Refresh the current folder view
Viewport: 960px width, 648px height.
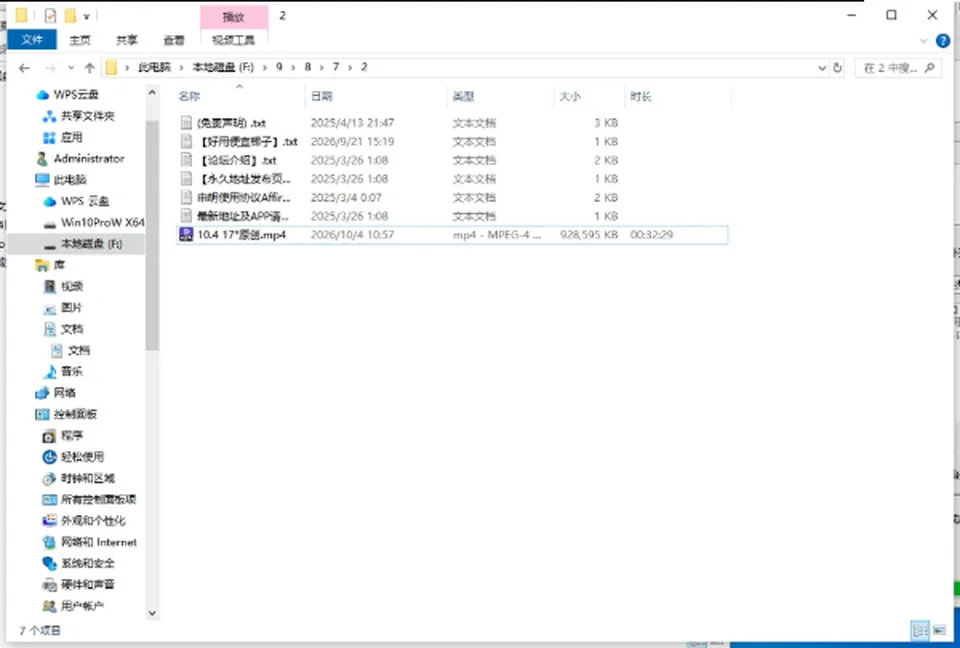838,68
